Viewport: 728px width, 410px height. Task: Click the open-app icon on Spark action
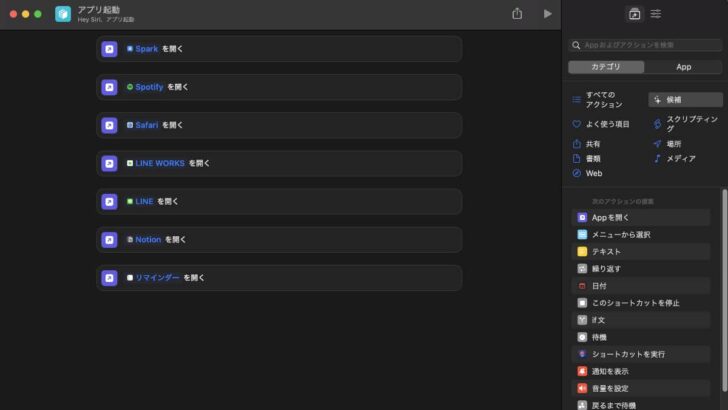pos(109,49)
